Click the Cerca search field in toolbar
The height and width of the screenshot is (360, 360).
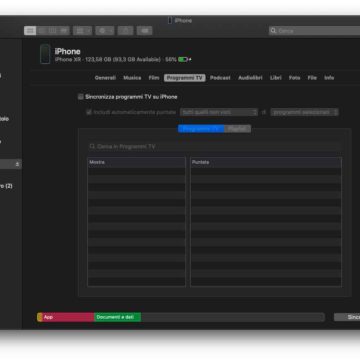pyautogui.click(x=315, y=31)
